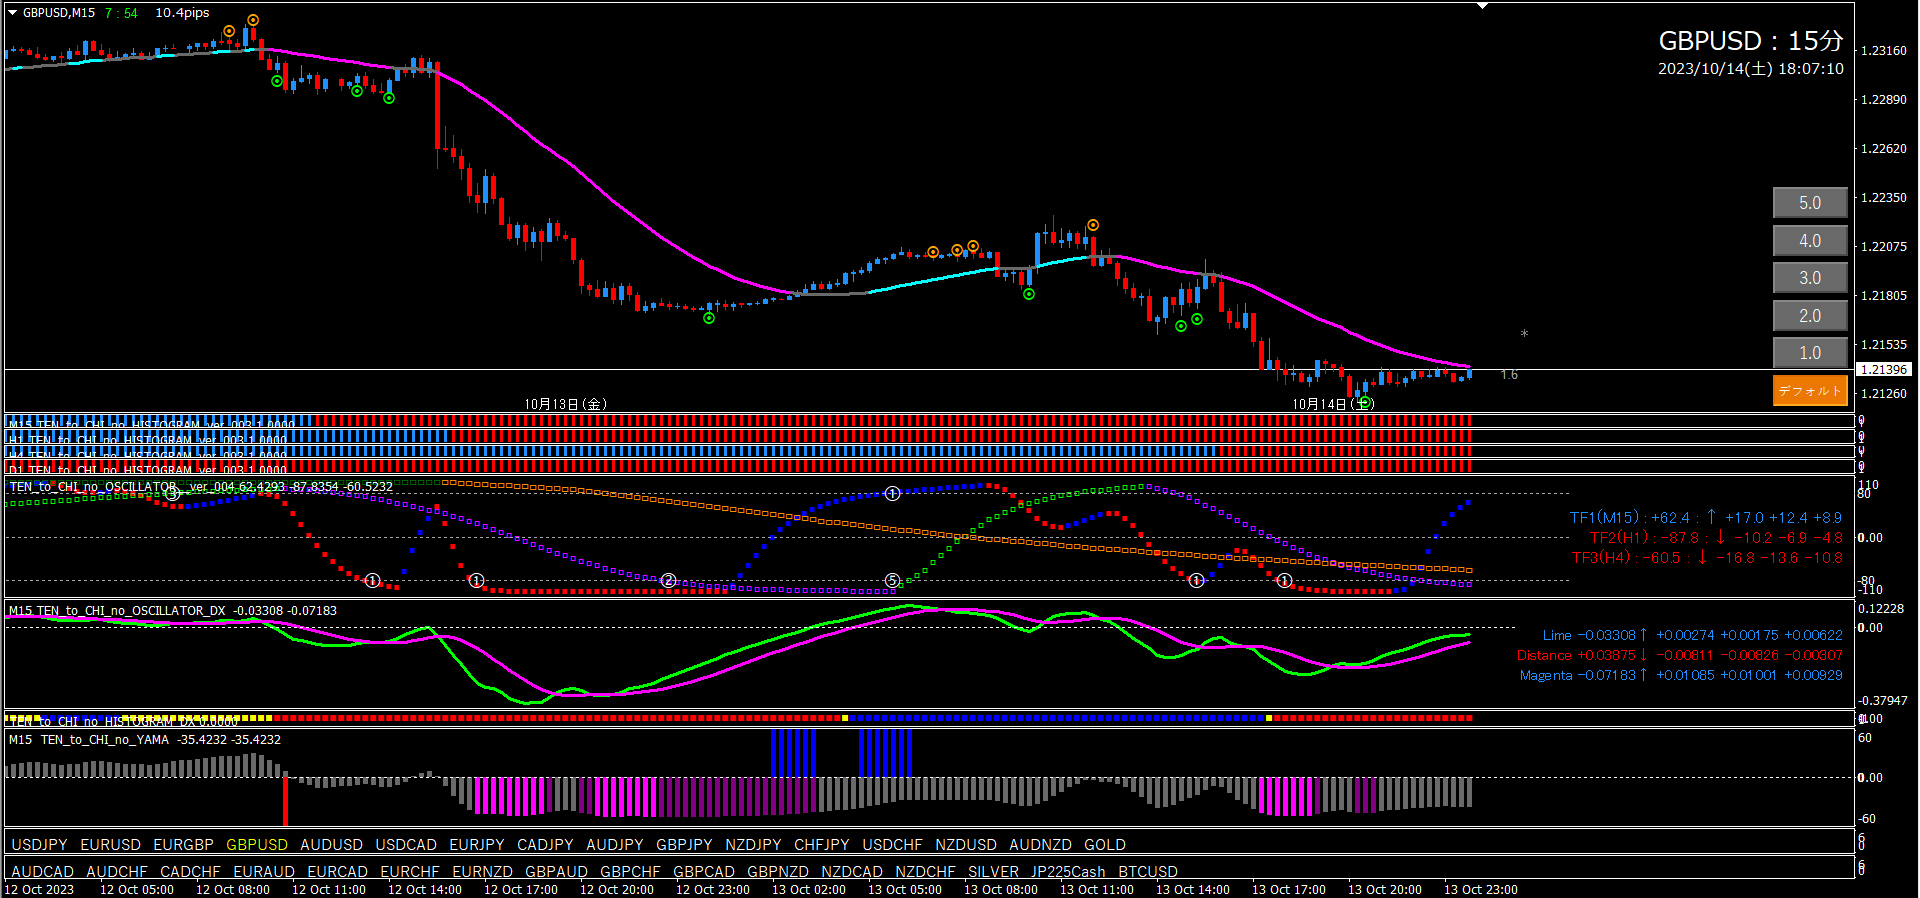Image resolution: width=1920 pixels, height=898 pixels.
Task: Switch chart to NZDCAD symbol
Action: click(x=852, y=872)
